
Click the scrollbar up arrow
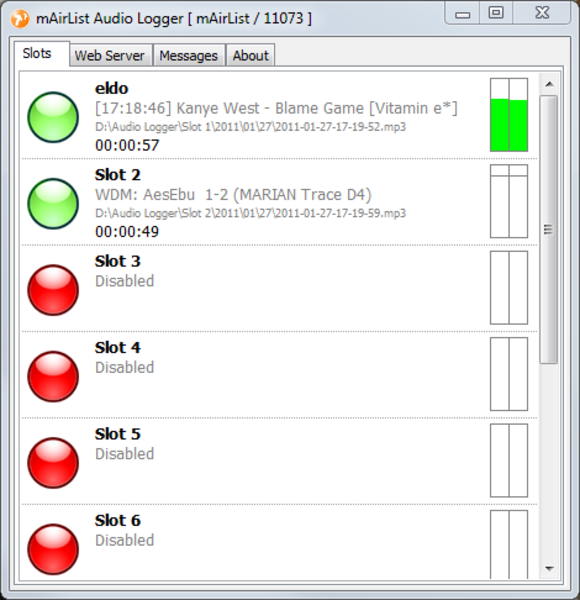click(549, 84)
